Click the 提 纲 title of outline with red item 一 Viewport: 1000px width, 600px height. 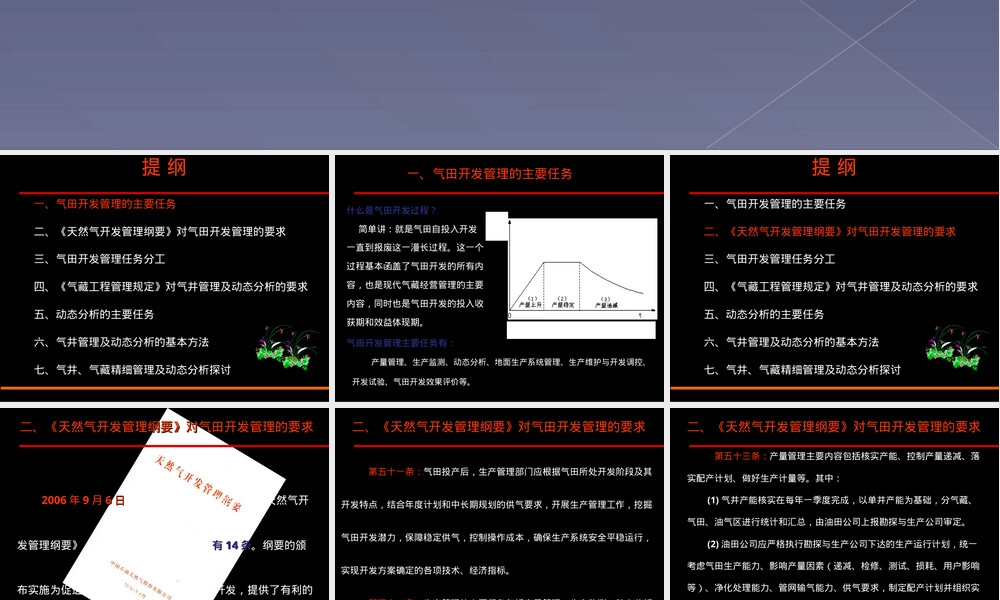coord(165,168)
